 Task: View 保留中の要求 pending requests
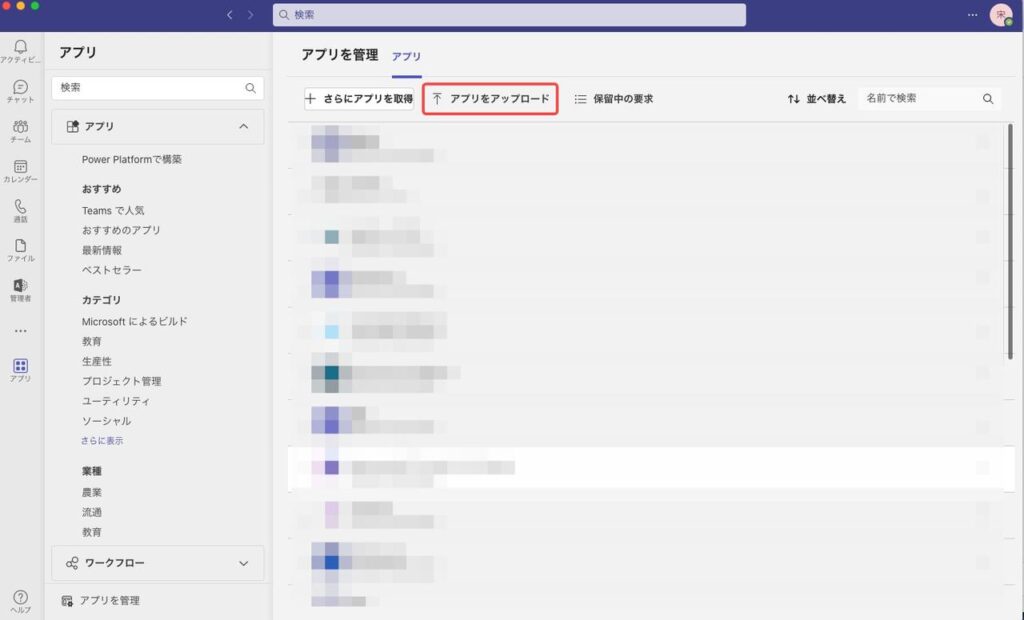click(x=613, y=99)
